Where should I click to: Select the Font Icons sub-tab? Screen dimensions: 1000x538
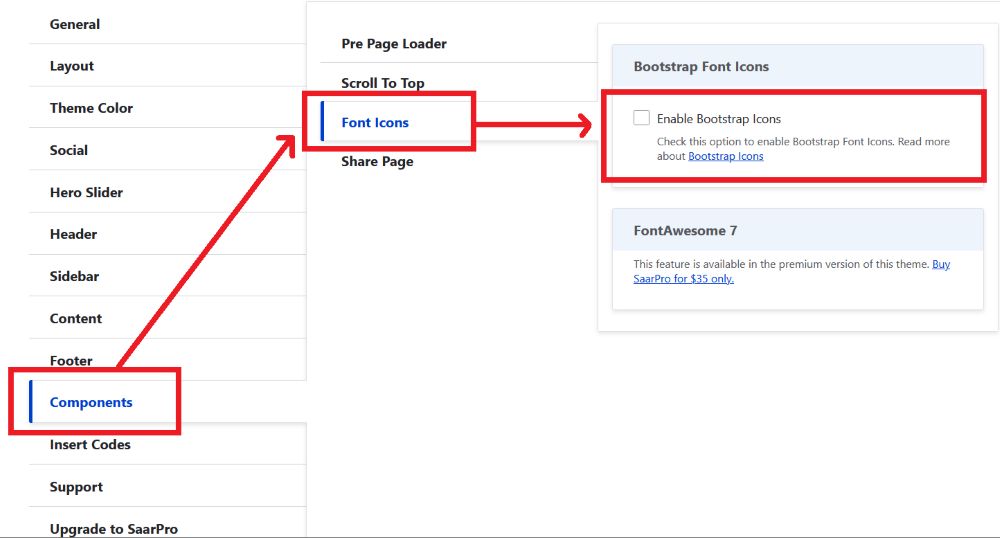coord(375,122)
